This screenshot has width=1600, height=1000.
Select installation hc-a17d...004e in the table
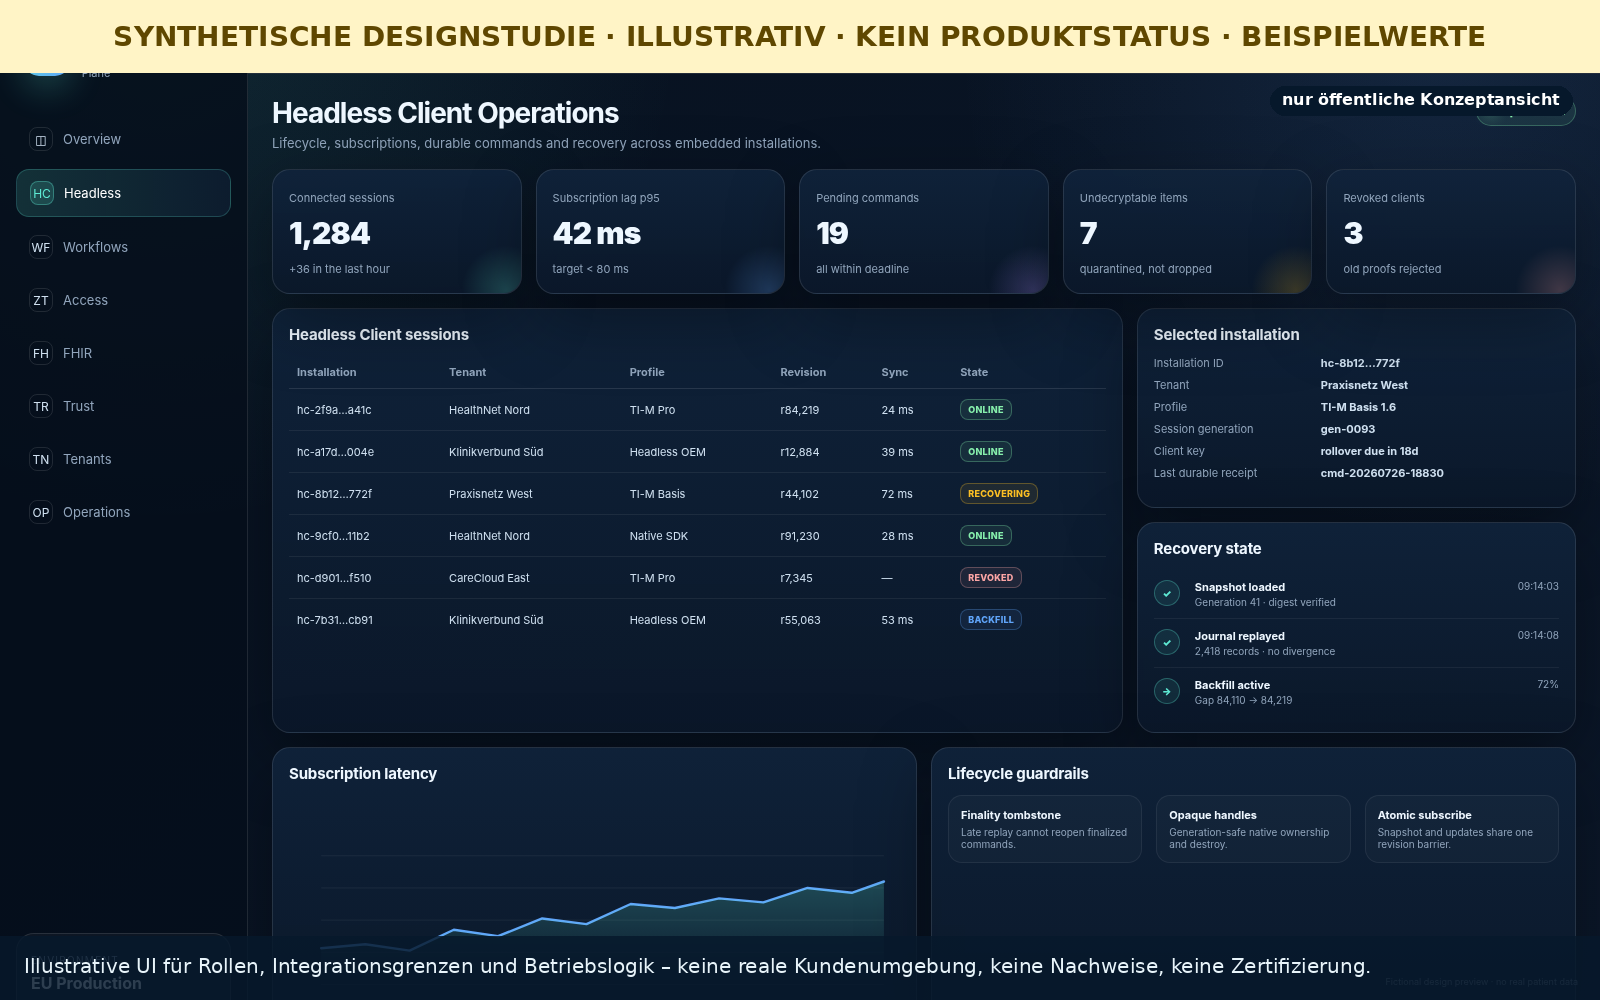pos(335,452)
